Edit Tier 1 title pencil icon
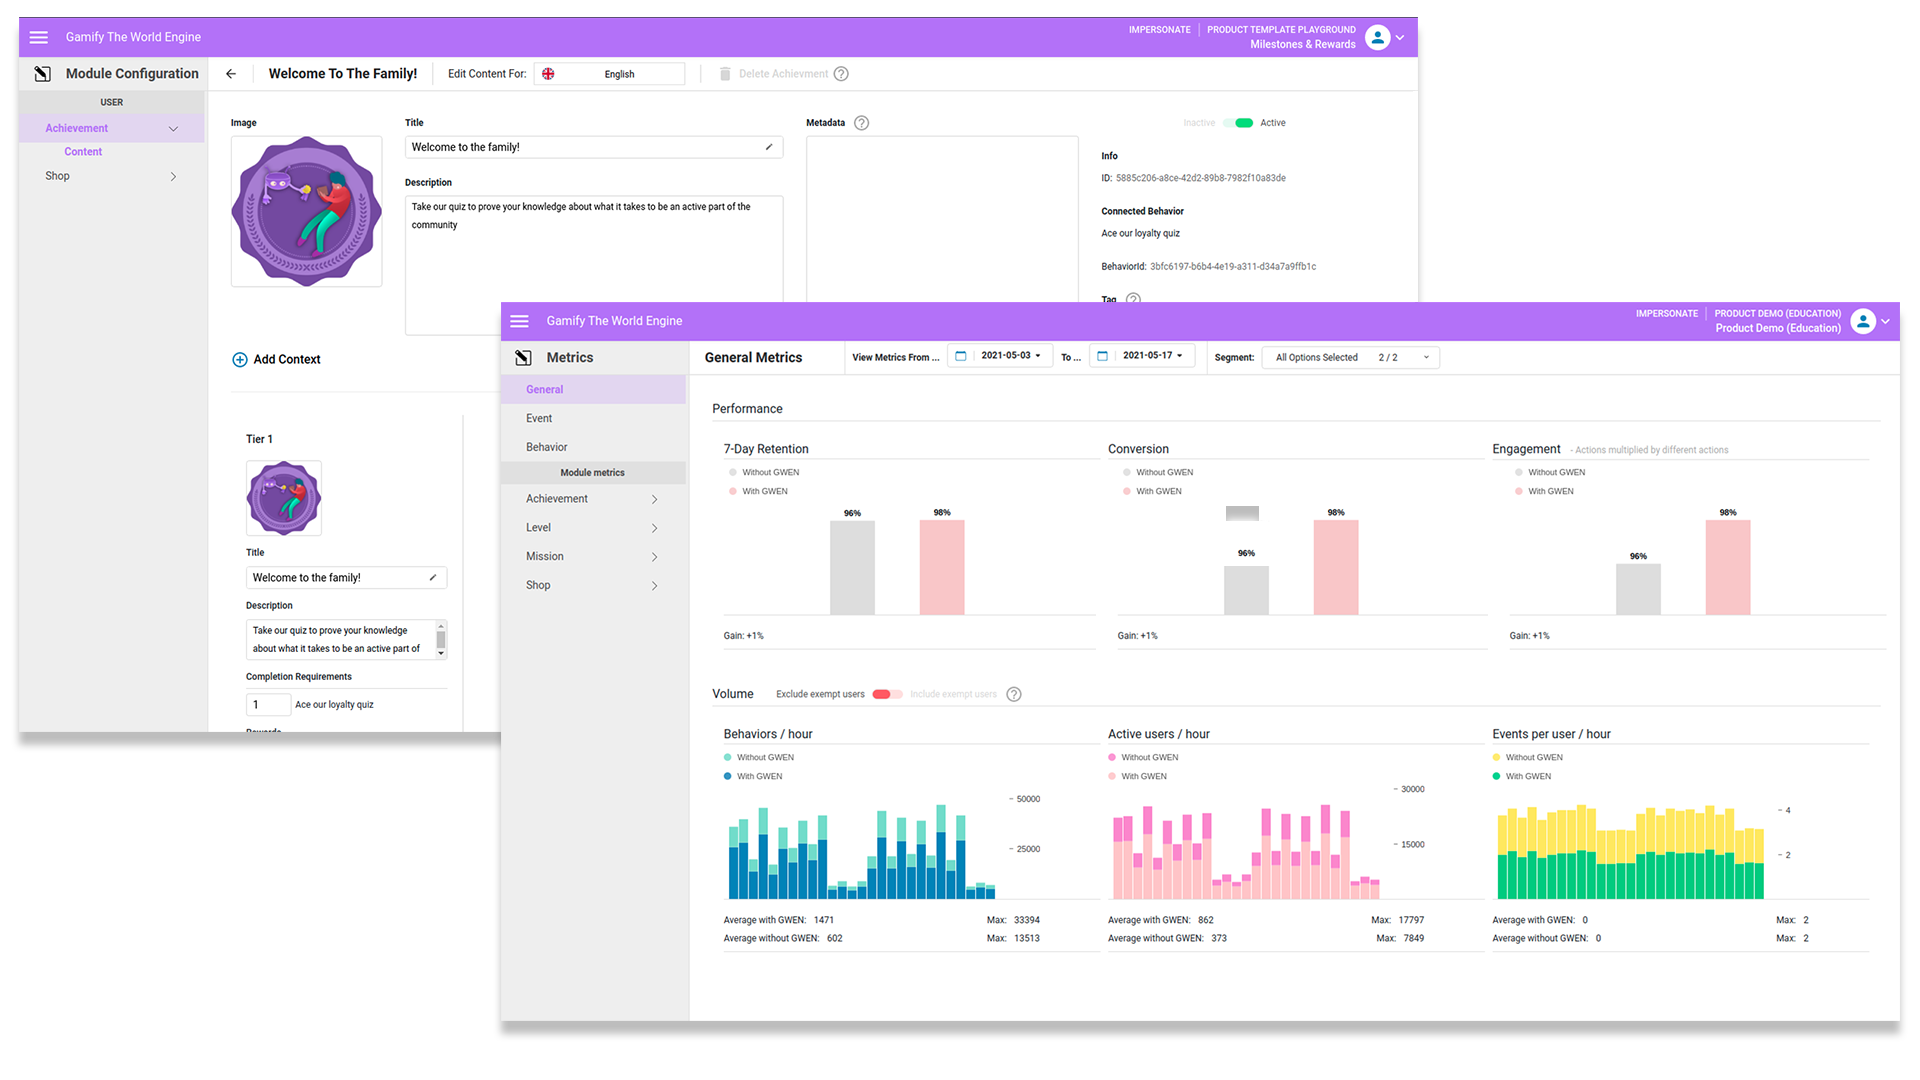 point(433,578)
